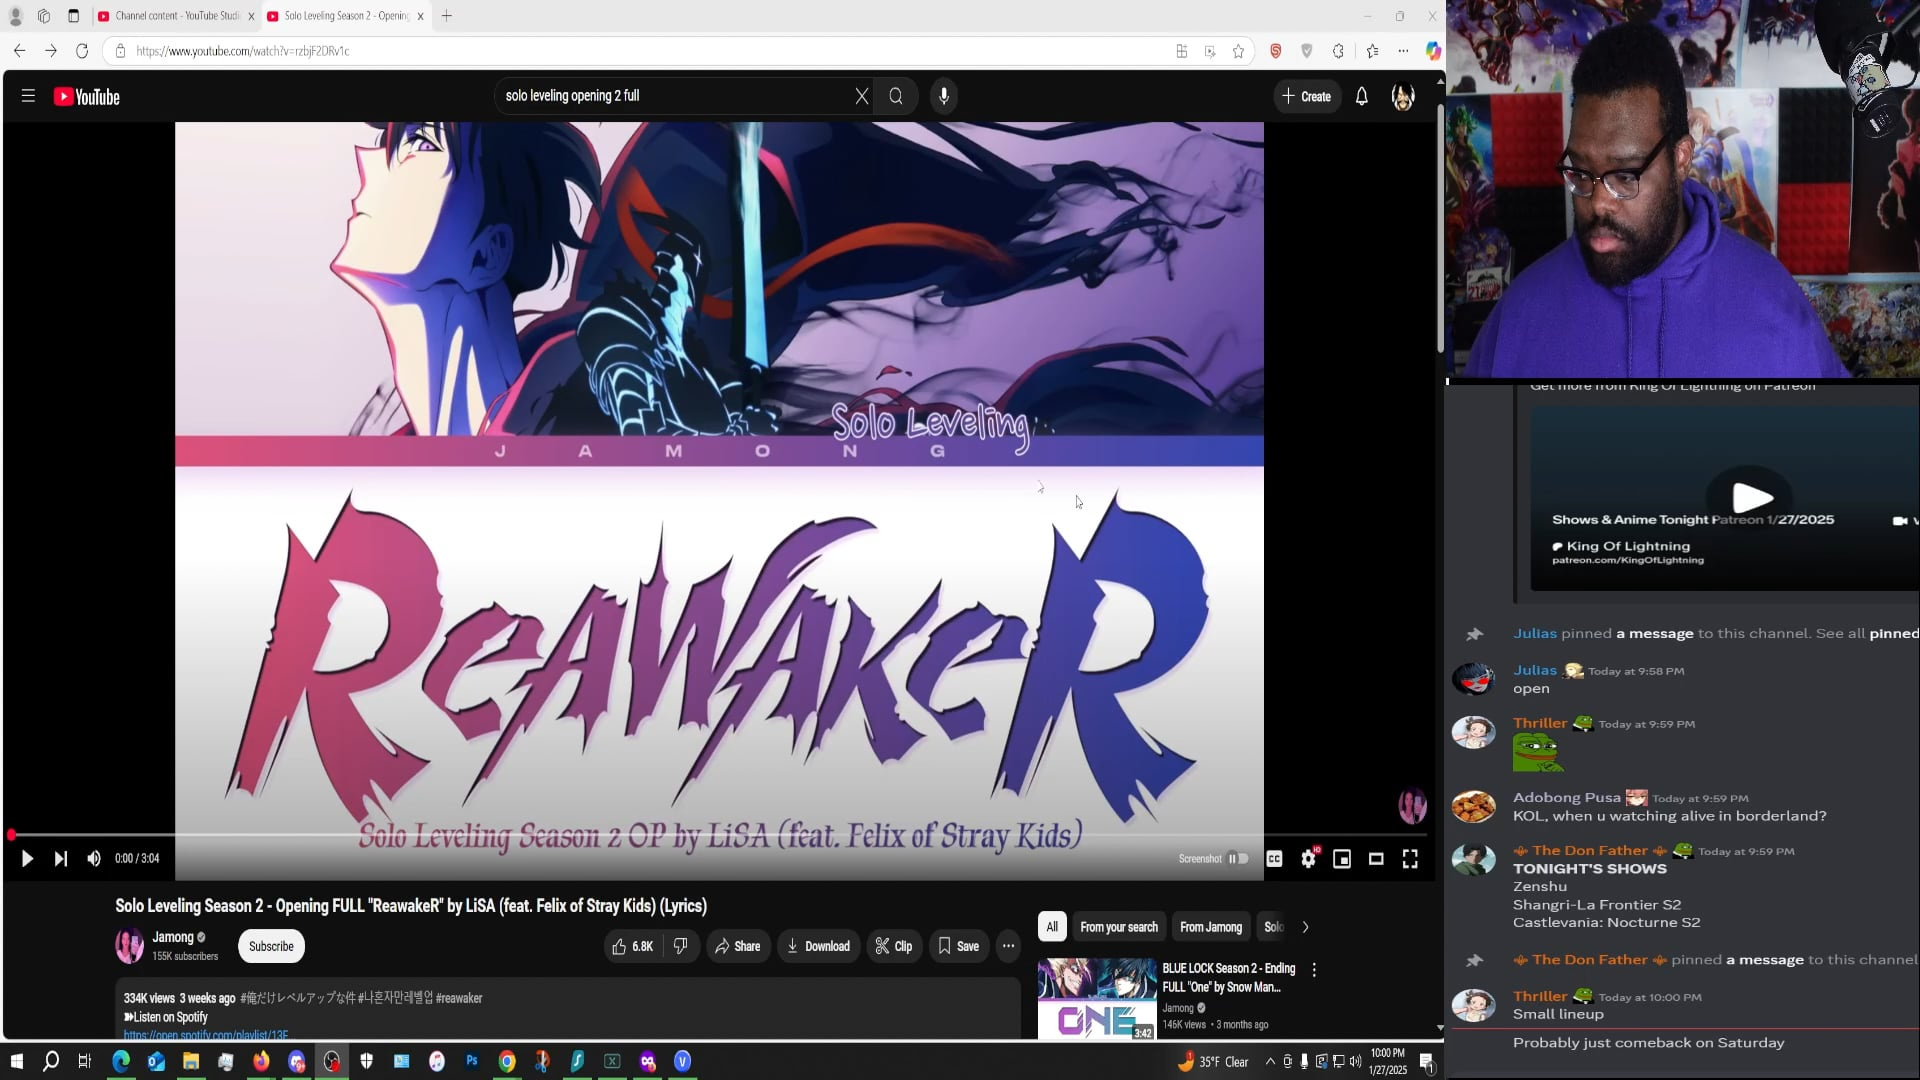Start voice search with the microphone

point(944,96)
